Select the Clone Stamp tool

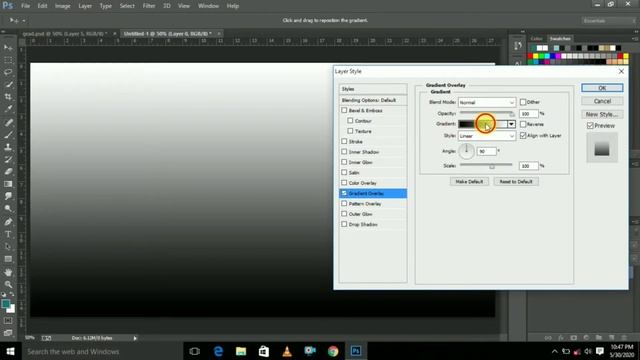tap(8, 147)
